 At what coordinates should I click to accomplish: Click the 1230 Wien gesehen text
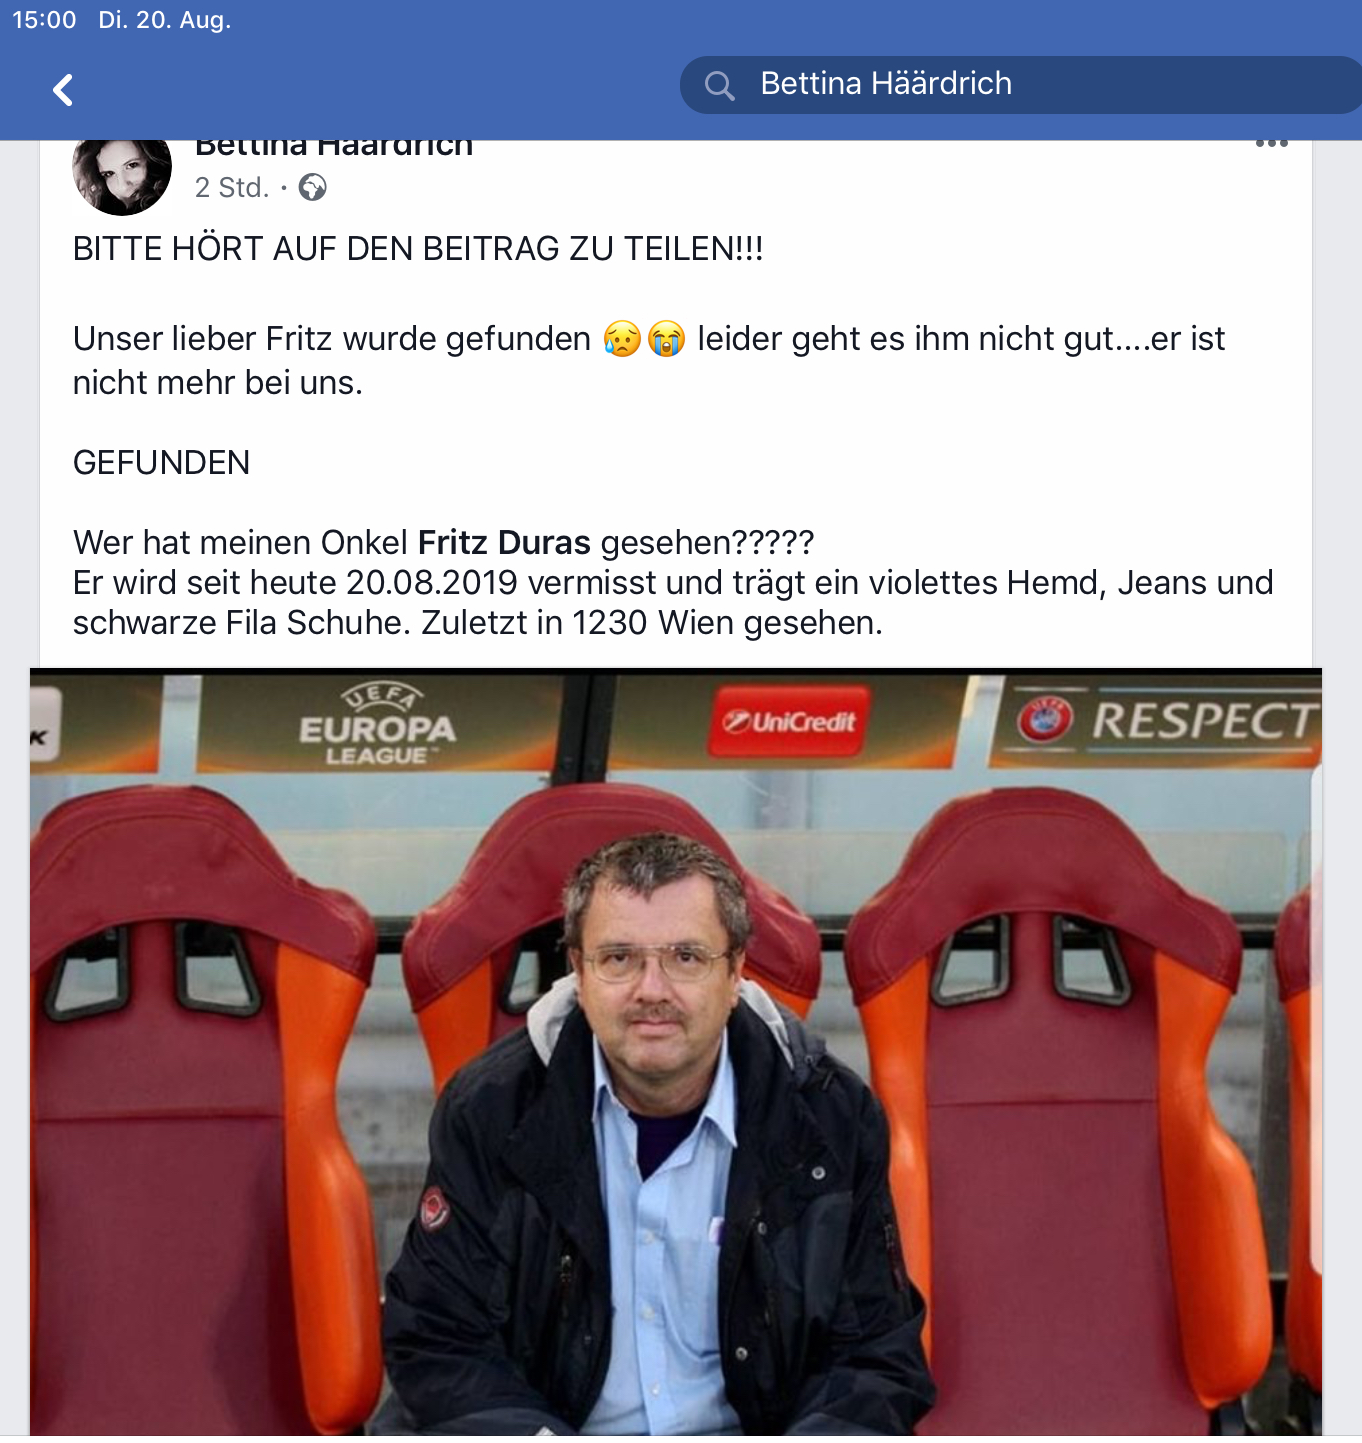(727, 623)
